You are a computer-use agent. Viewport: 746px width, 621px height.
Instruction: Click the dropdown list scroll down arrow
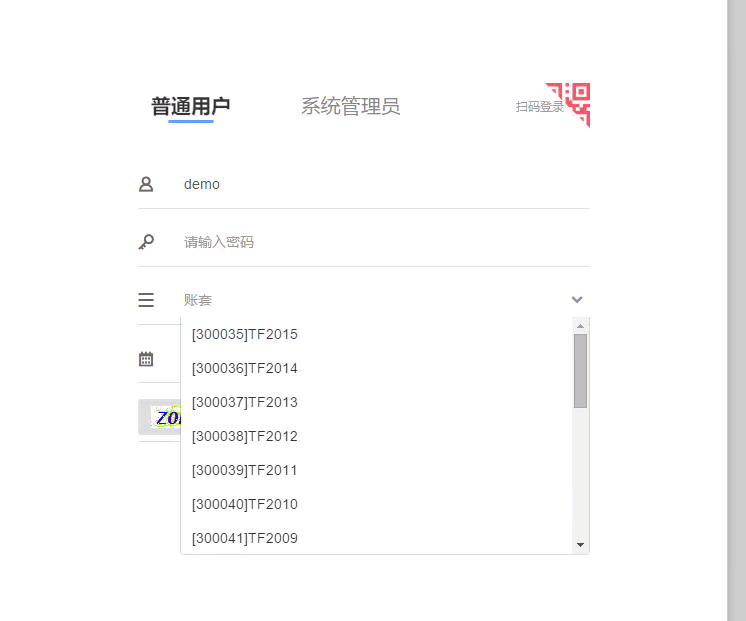(x=580, y=545)
